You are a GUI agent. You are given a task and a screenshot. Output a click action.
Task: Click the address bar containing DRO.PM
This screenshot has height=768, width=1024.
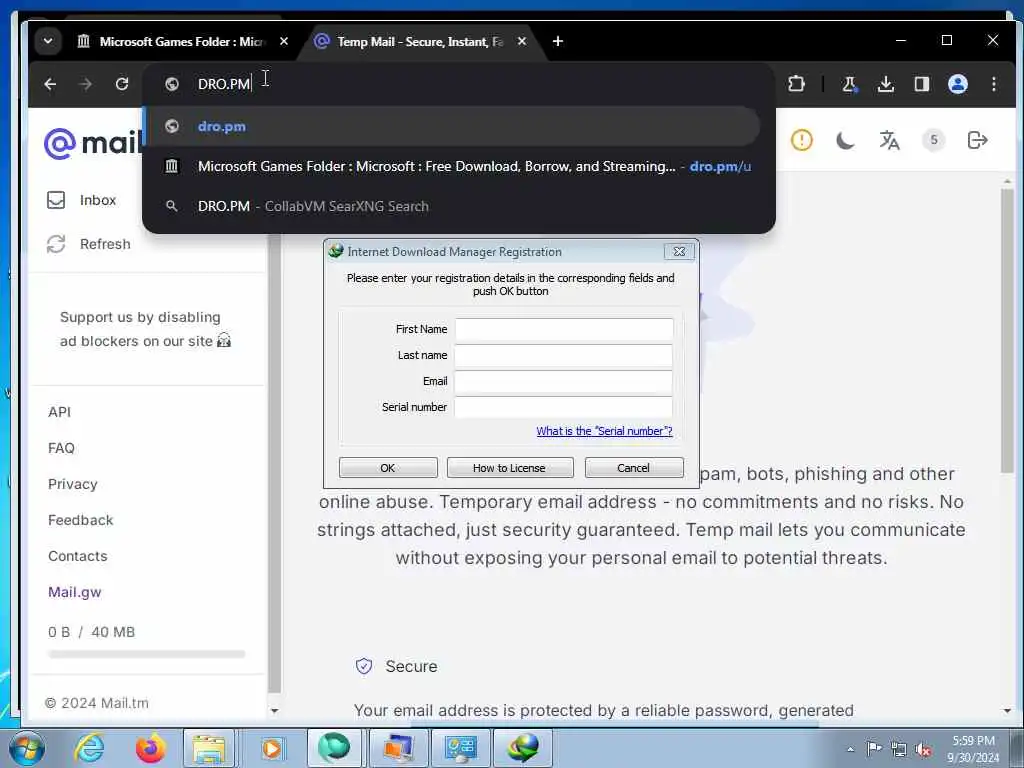457,84
